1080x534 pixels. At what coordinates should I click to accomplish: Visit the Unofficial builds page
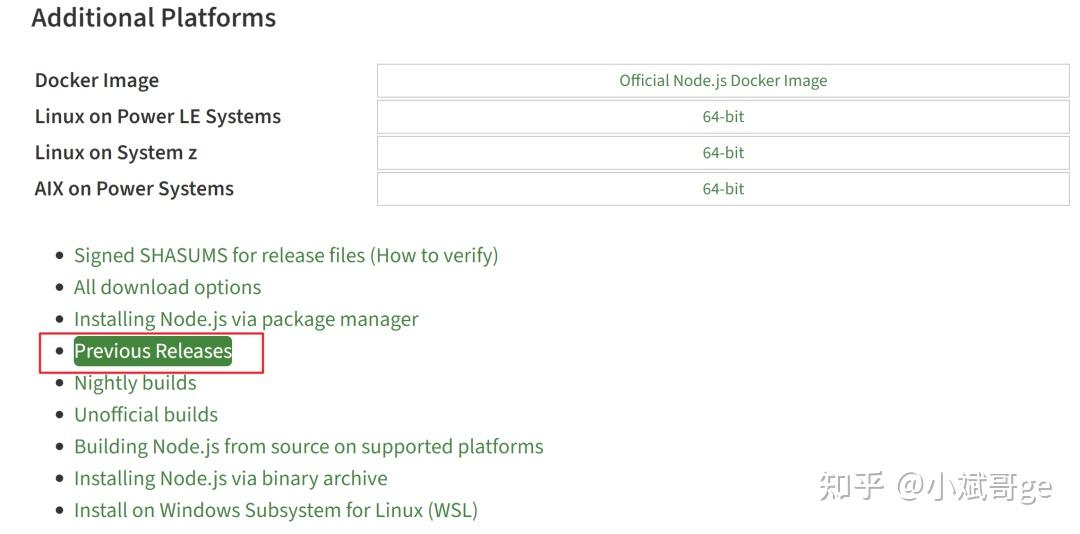pyautogui.click(x=146, y=415)
